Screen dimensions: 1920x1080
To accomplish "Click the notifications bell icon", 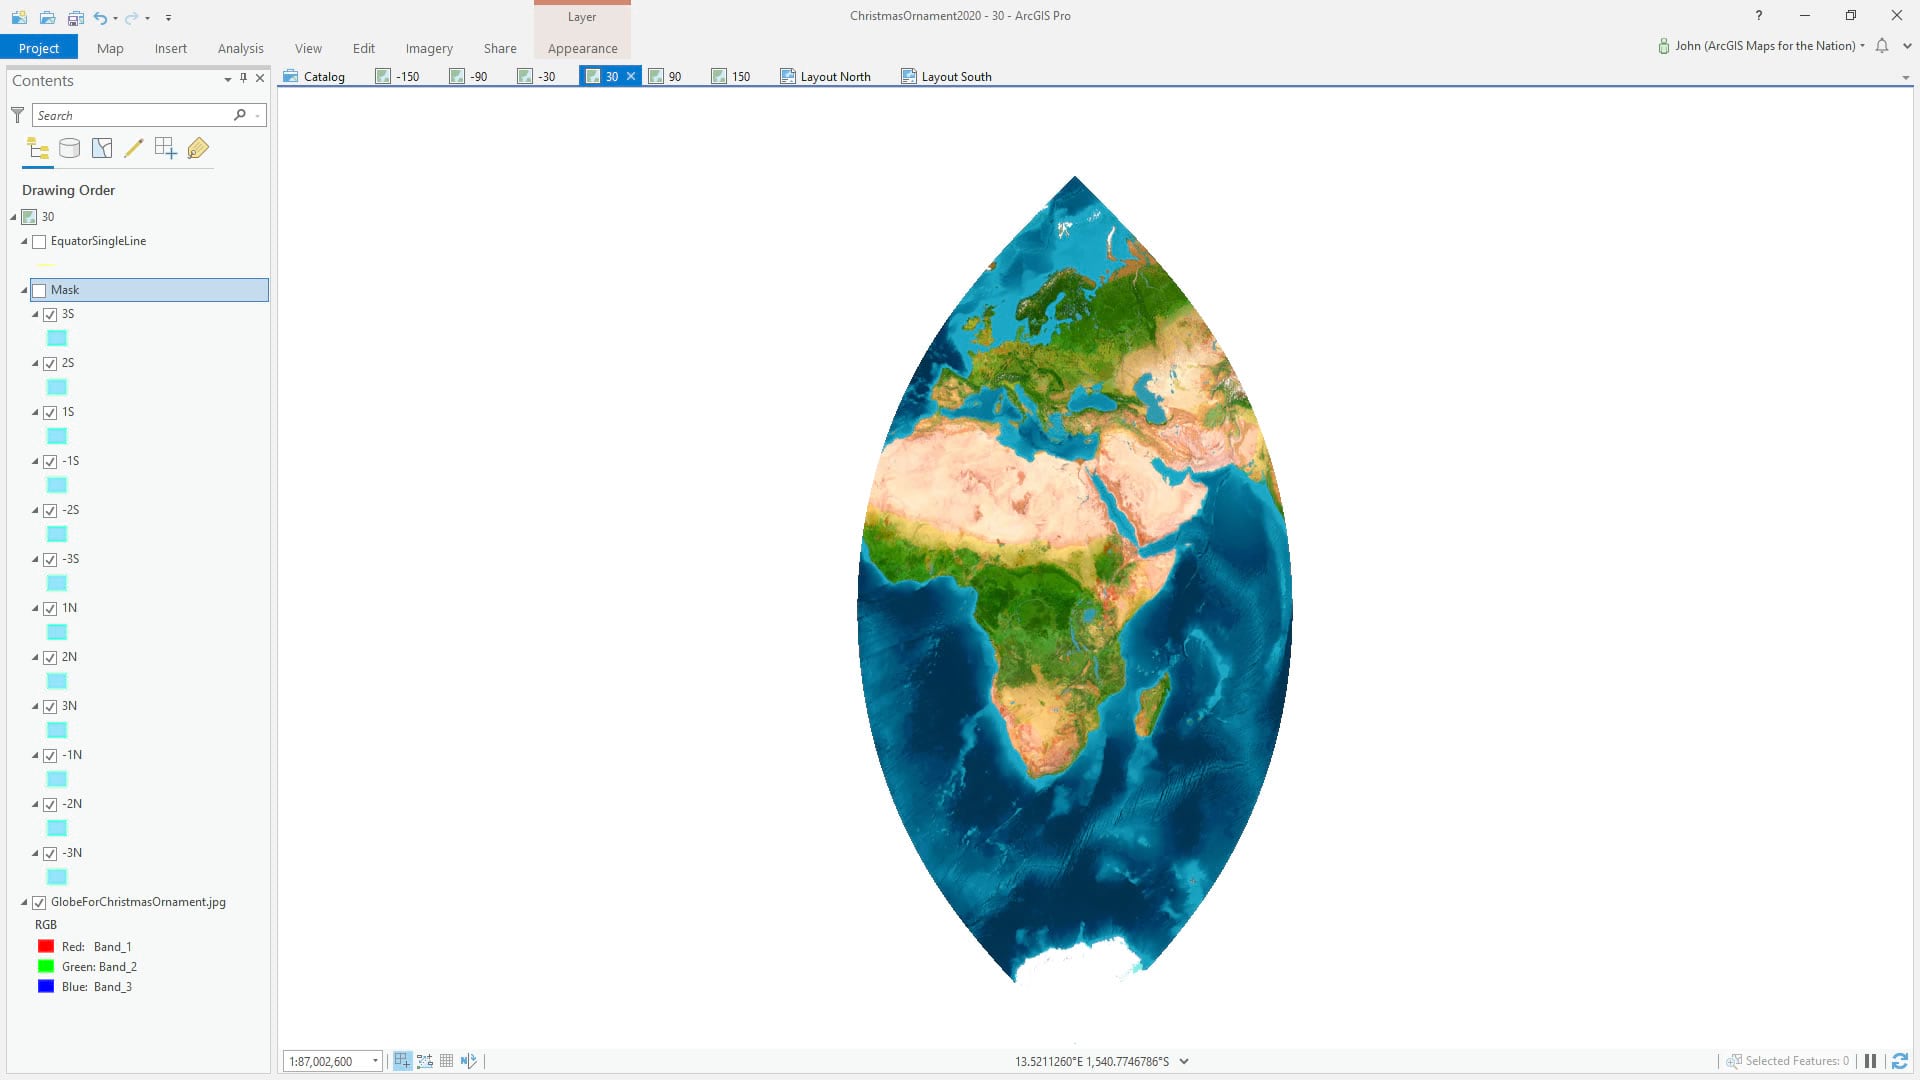I will click(1882, 46).
